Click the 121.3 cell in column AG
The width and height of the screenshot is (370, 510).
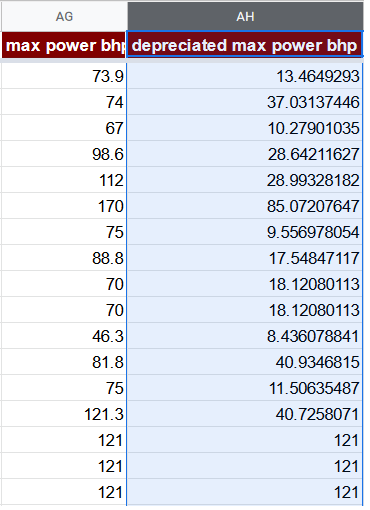(63, 414)
